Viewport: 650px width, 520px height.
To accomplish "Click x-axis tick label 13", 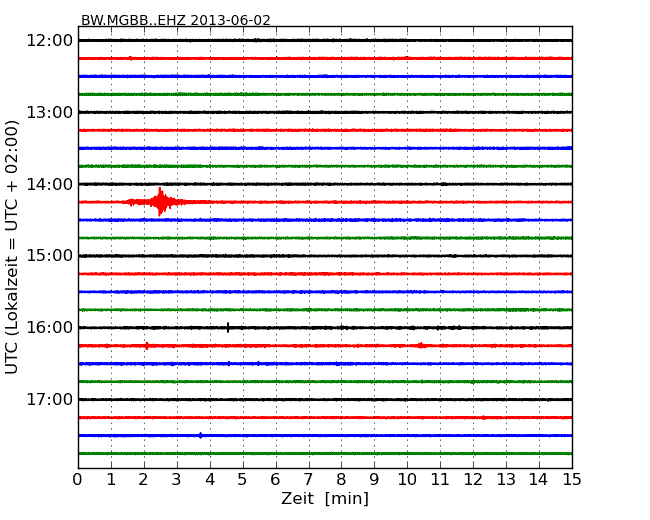I will [x=506, y=479].
